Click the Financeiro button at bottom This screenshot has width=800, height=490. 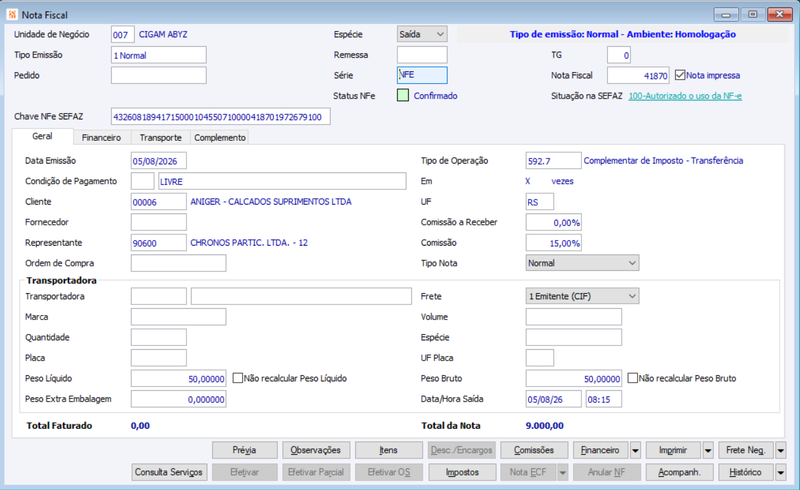point(601,450)
